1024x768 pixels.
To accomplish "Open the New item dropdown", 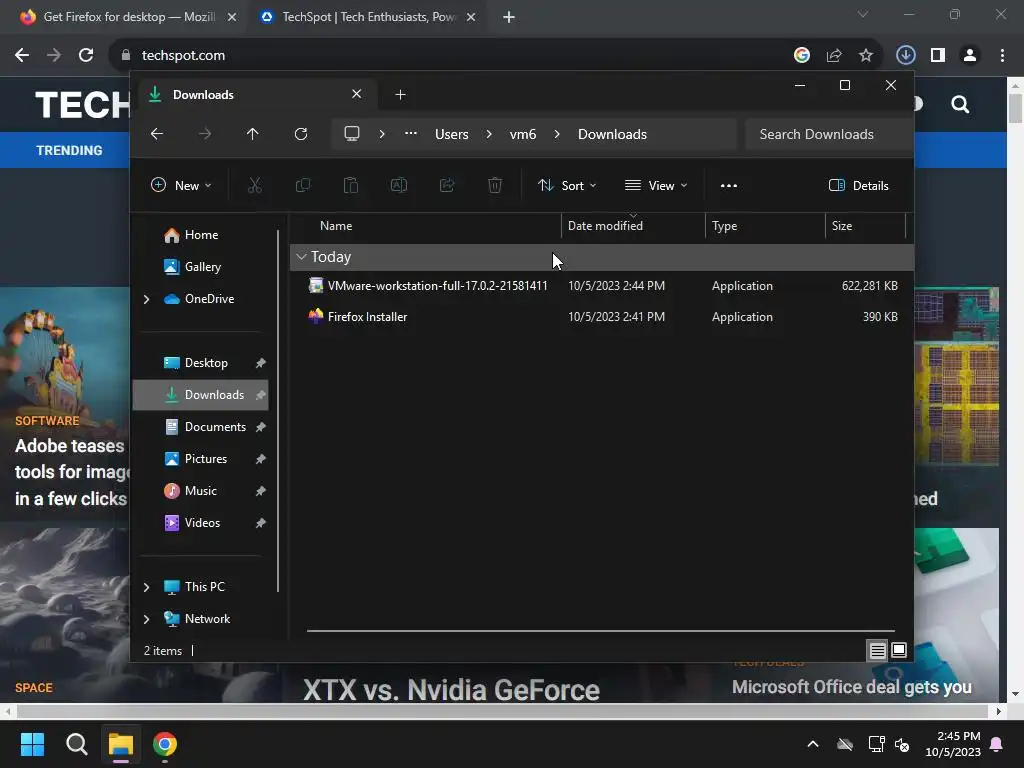I will click(x=181, y=185).
